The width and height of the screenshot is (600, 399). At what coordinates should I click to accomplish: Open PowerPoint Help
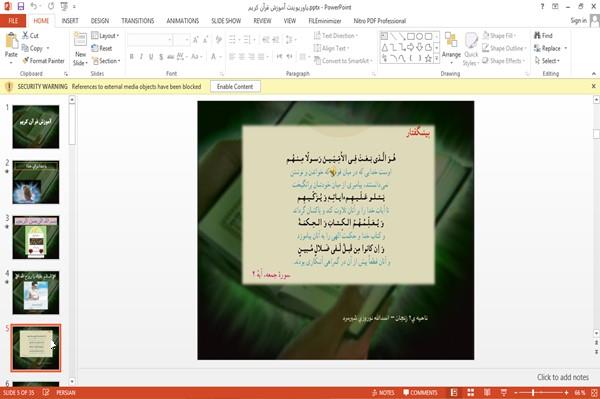(x=542, y=7)
